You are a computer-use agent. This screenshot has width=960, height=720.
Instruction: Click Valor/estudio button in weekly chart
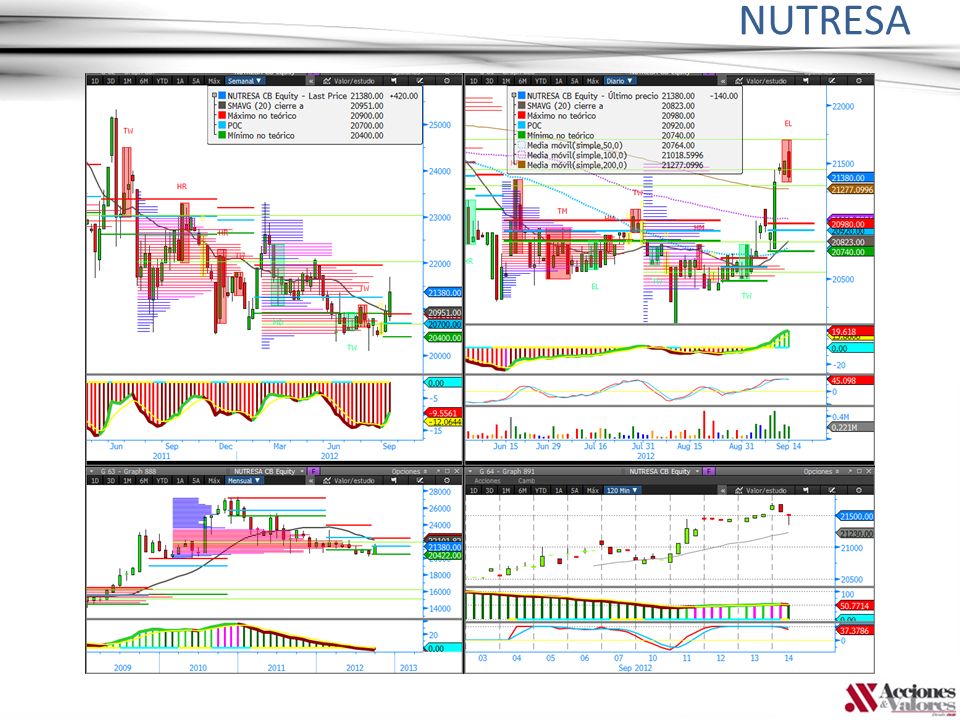point(348,81)
